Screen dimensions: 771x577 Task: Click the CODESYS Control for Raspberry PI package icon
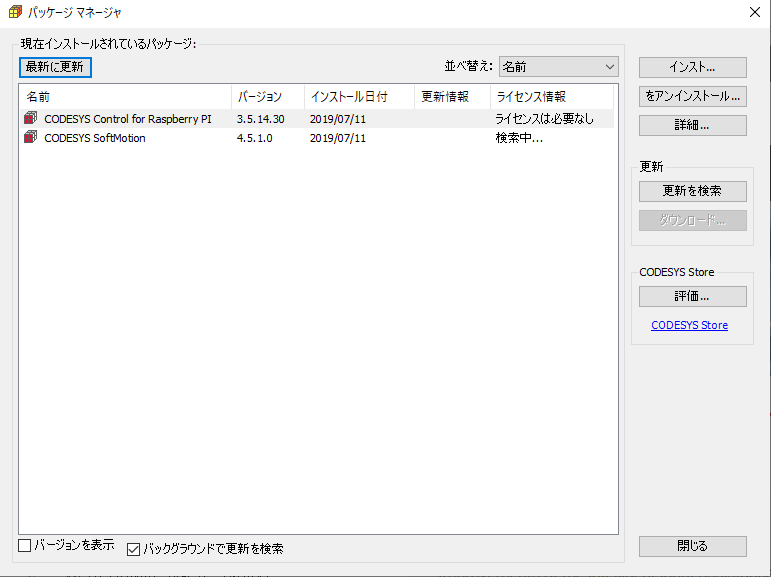tap(30, 118)
